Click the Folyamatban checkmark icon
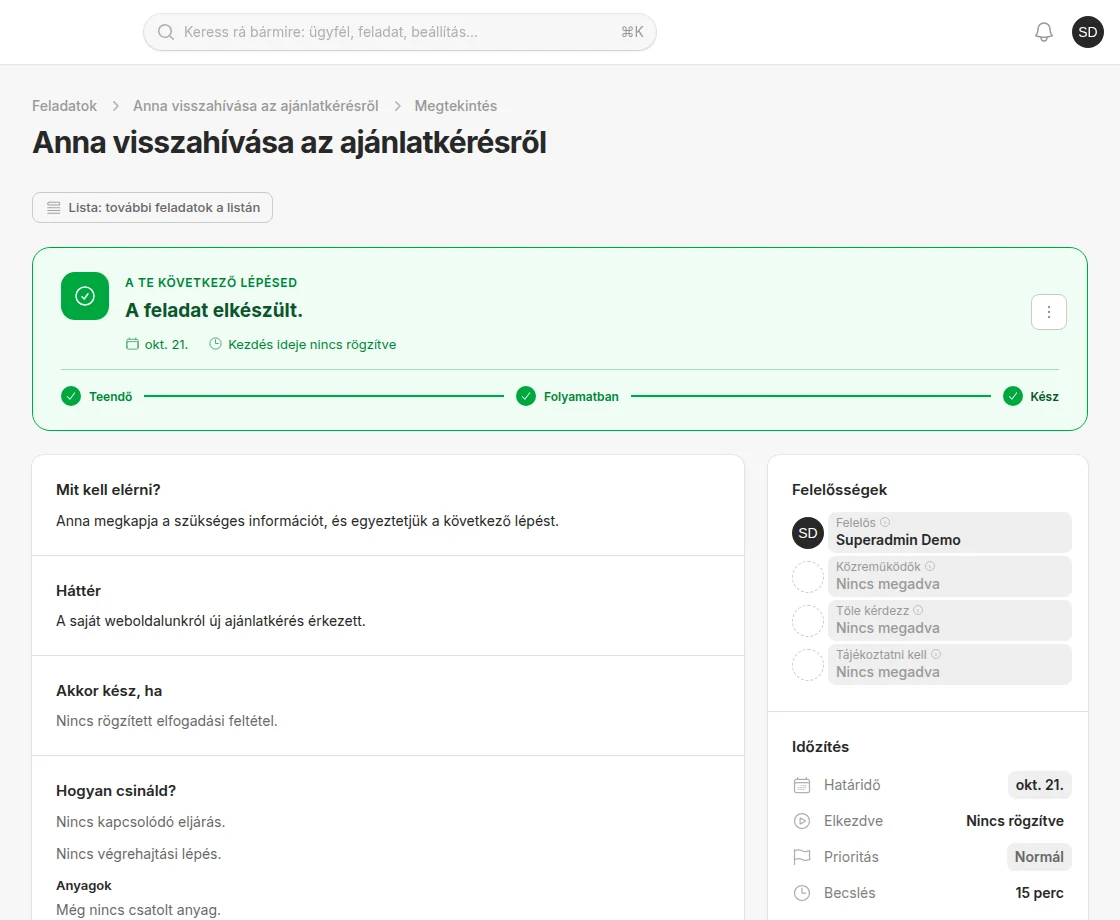This screenshot has width=1120, height=920. pos(526,396)
